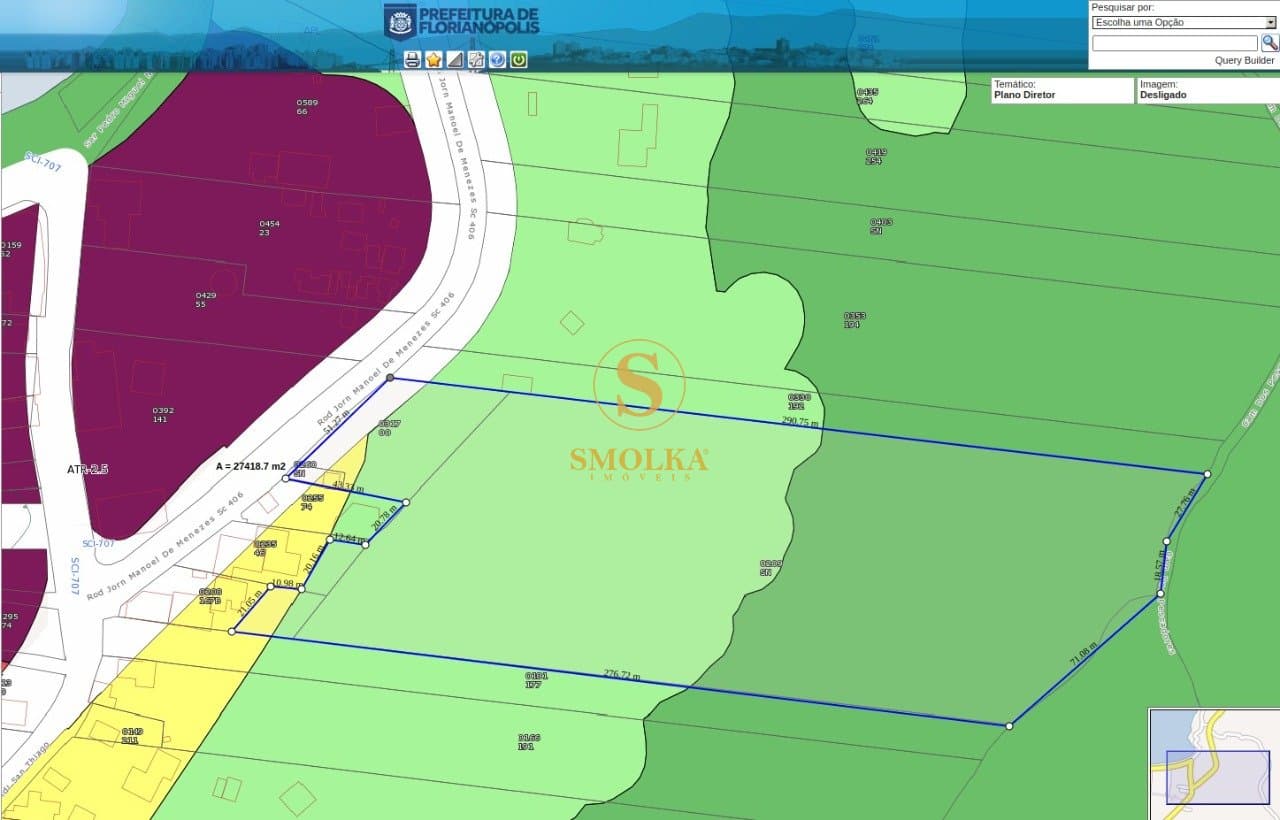Click the '51.27 m' edge length label
The image size is (1280, 820).
(337, 423)
